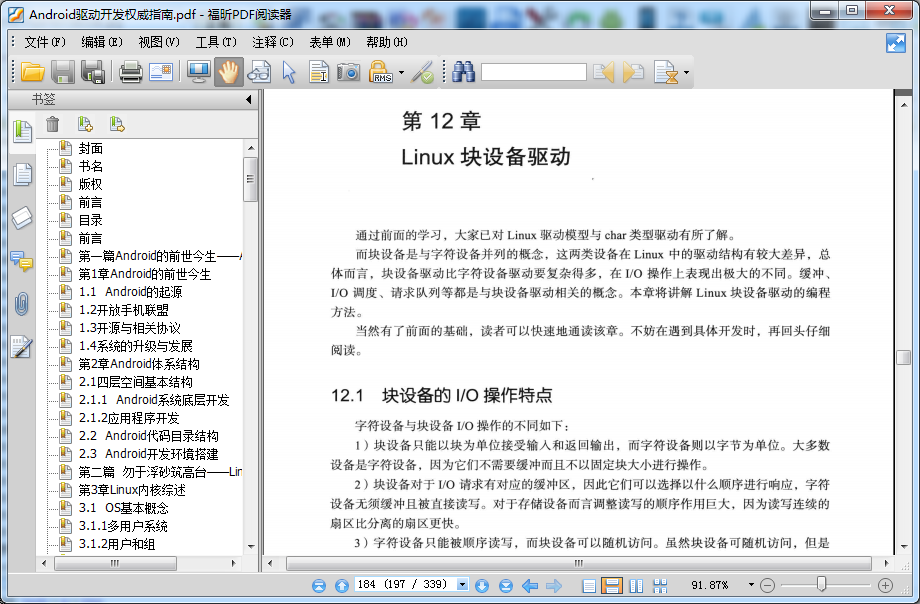Select the 目录 bookmark
The height and width of the screenshot is (604, 920).
(90, 220)
